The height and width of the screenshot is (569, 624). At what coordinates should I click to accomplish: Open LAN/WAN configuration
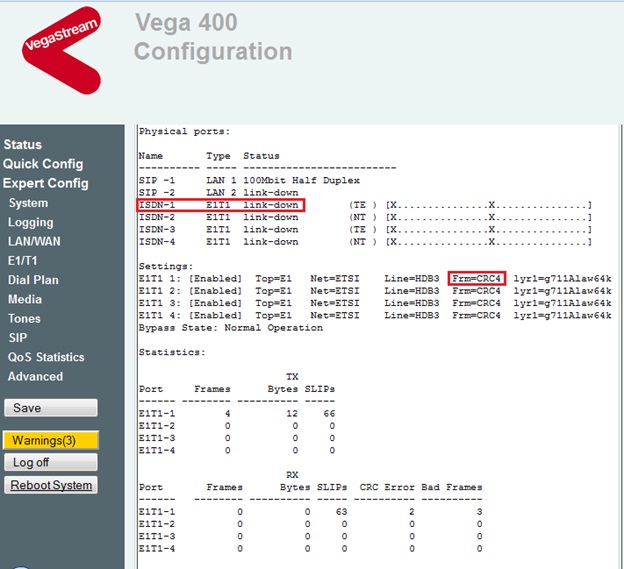click(34, 242)
